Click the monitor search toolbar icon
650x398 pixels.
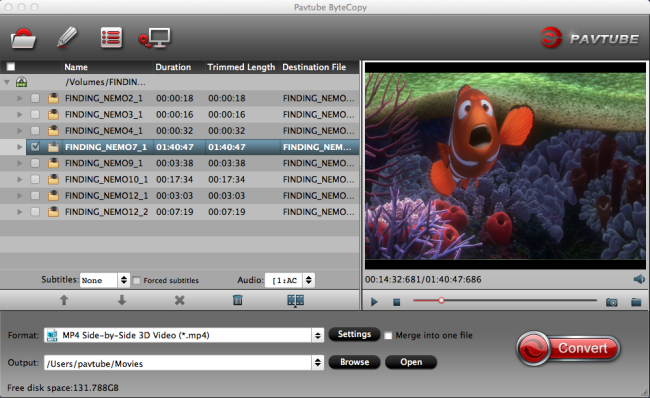pyautogui.click(x=154, y=38)
